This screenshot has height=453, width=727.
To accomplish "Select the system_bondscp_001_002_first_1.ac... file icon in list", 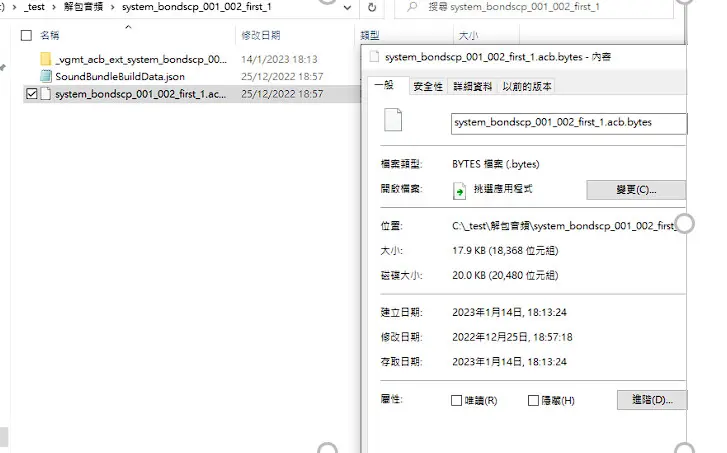I will [45, 94].
